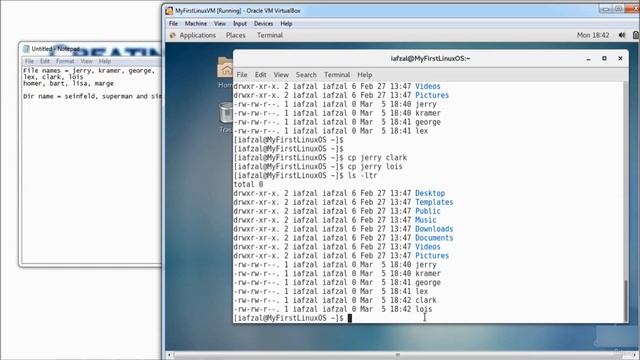Screen dimensions: 640x360
Task: Click the 'cp jerry lois' command line
Action: click(318, 167)
